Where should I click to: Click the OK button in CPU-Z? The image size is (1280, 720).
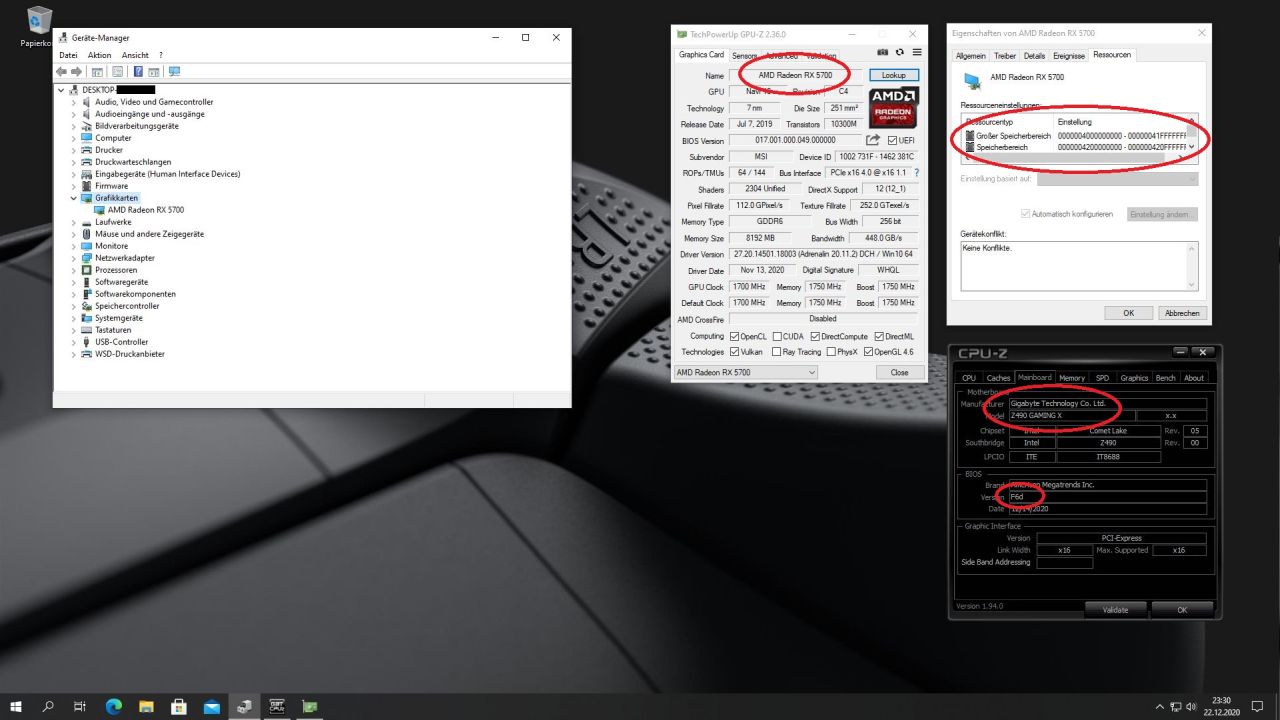(1182, 609)
